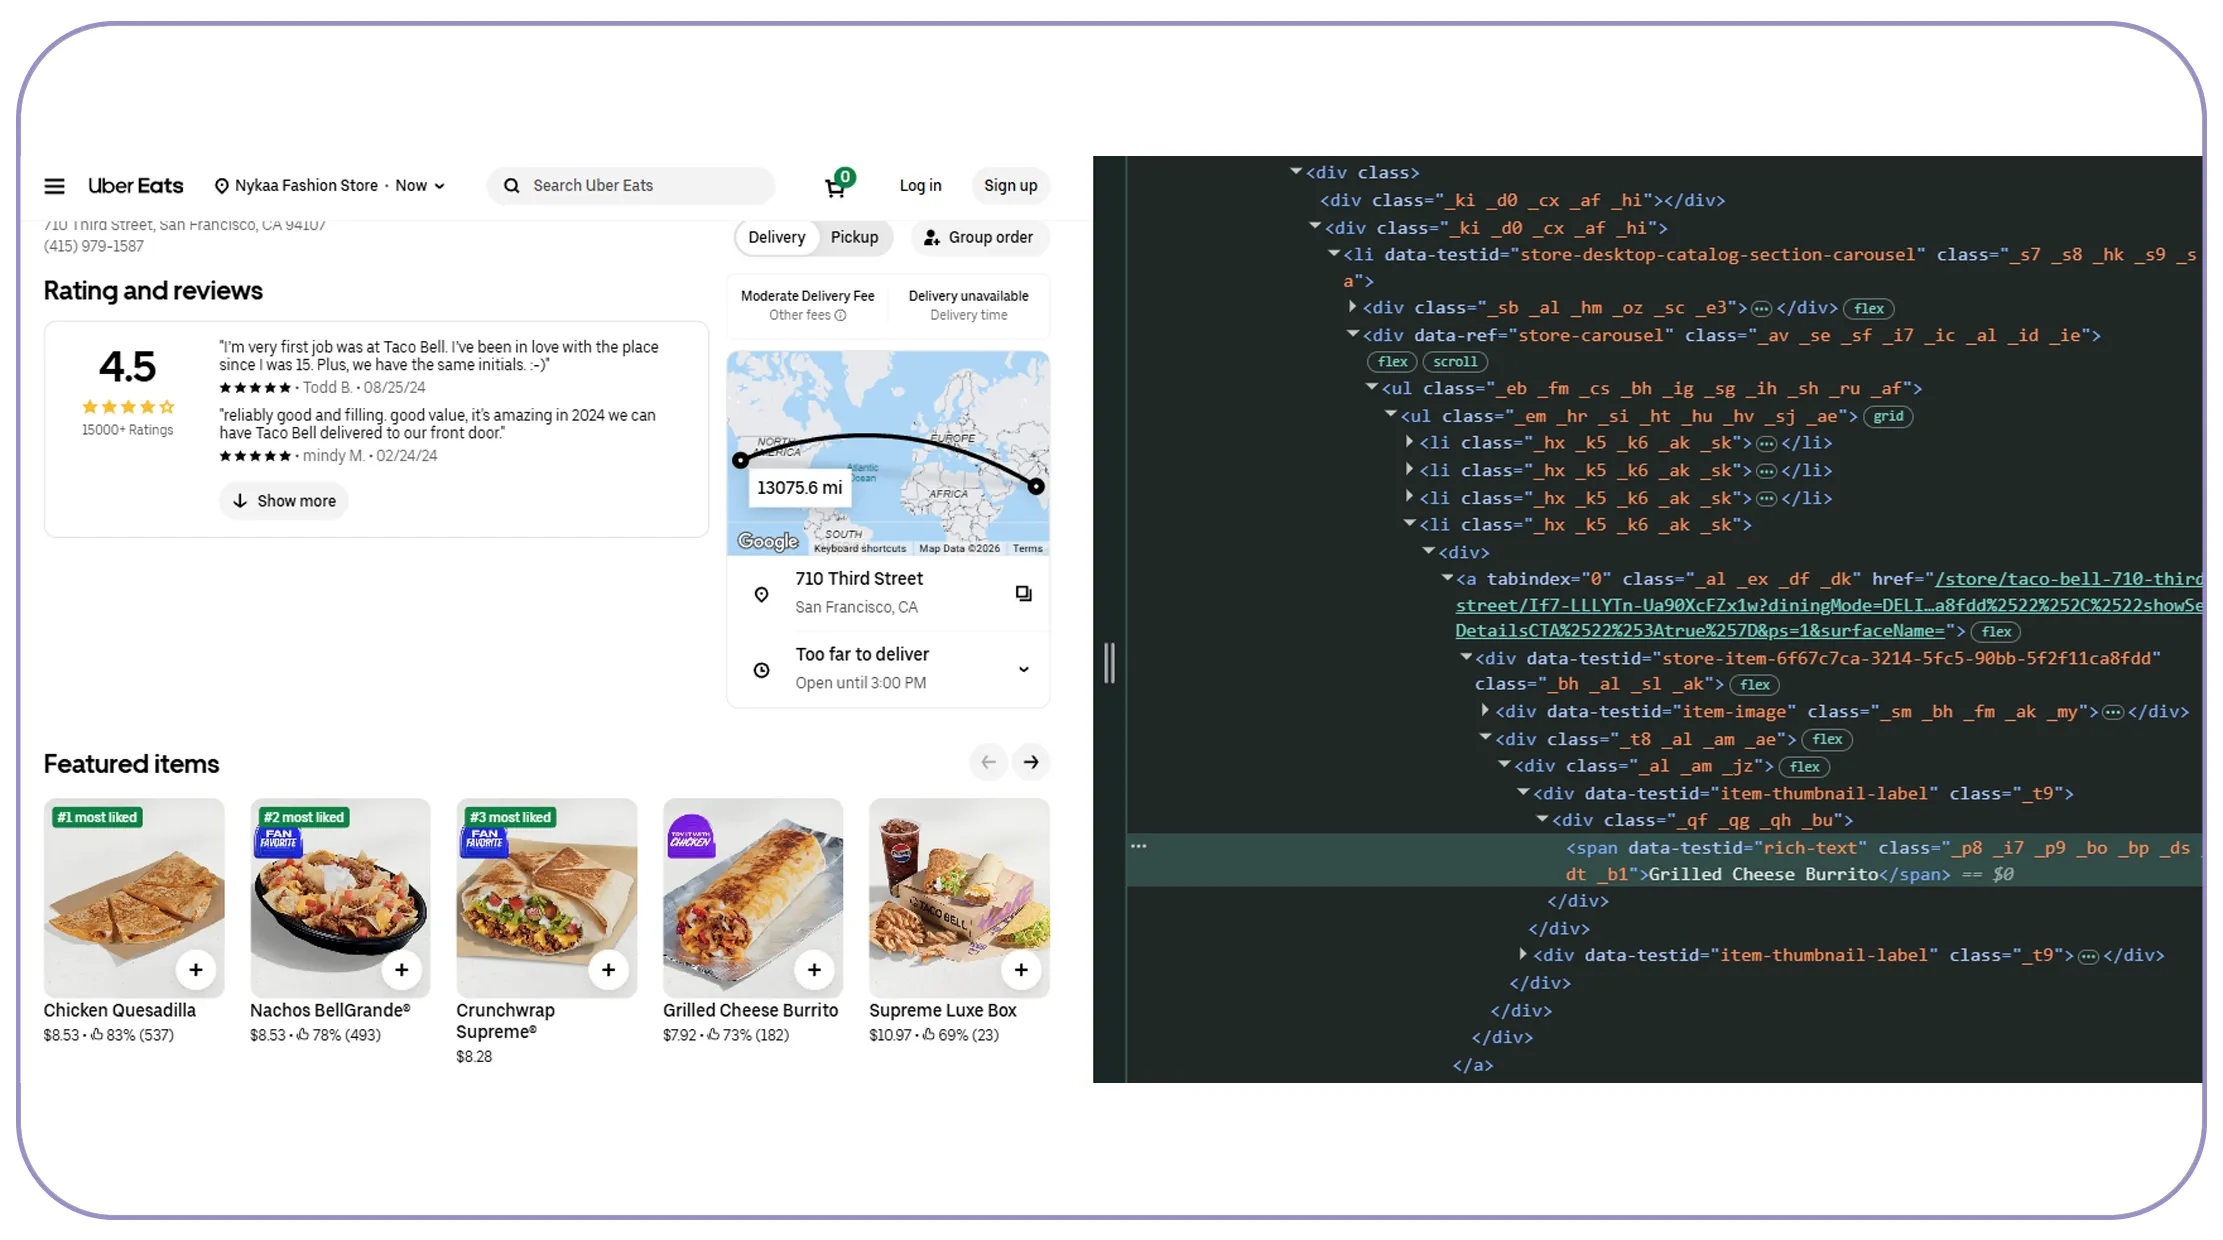
Task: Show next Featured items with right arrow
Action: click(1031, 763)
